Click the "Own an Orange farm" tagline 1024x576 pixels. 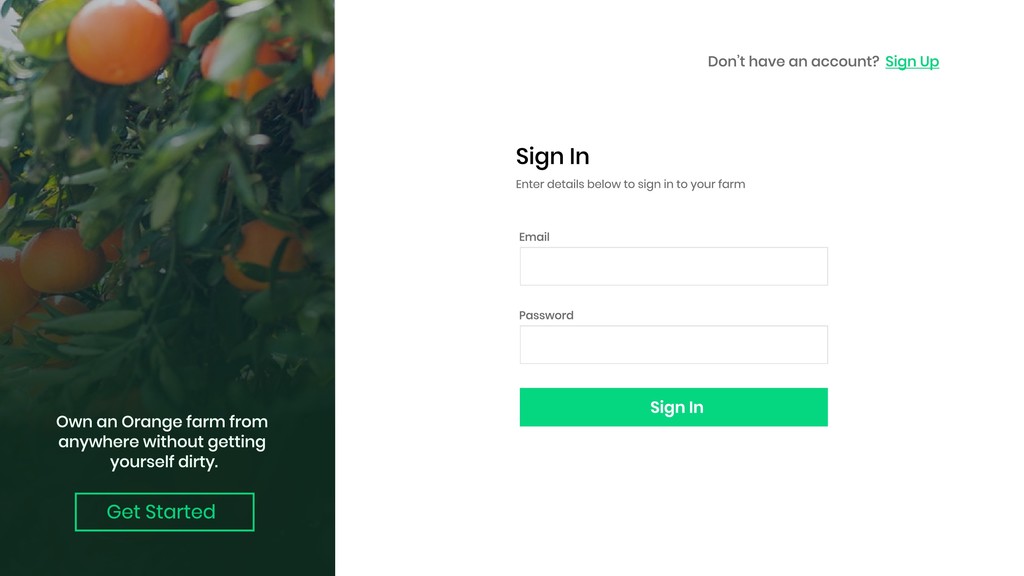tap(163, 441)
